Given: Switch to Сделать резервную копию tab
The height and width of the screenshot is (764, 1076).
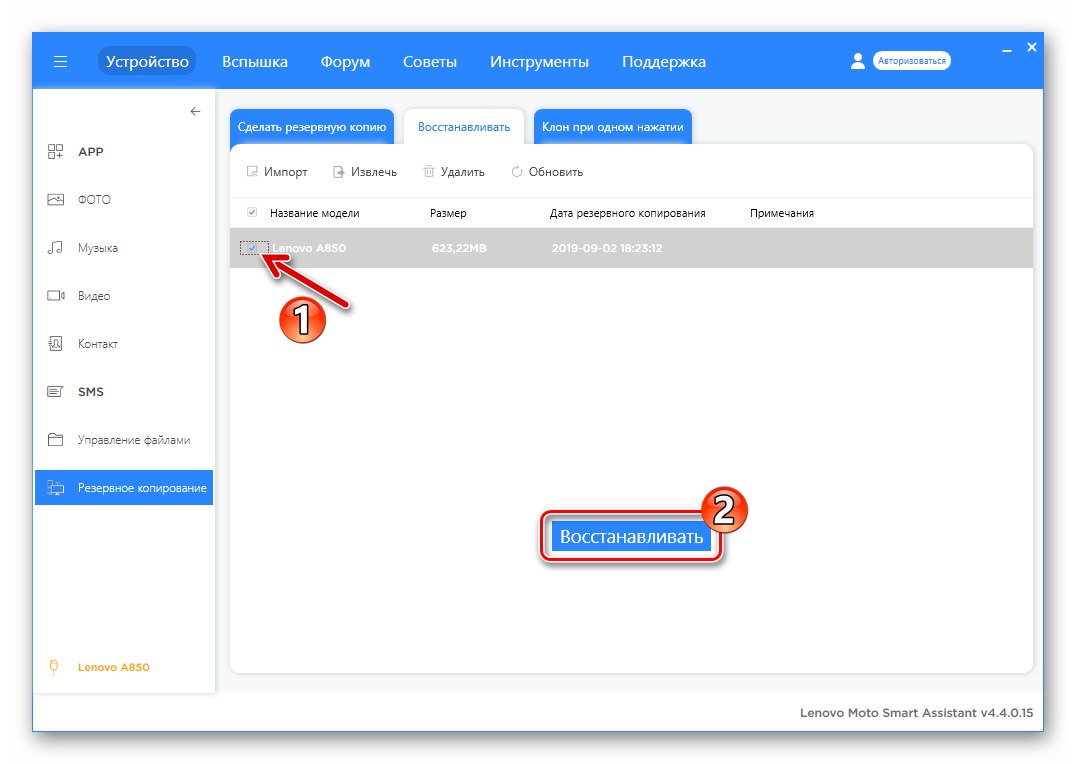Looking at the screenshot, I should (312, 127).
